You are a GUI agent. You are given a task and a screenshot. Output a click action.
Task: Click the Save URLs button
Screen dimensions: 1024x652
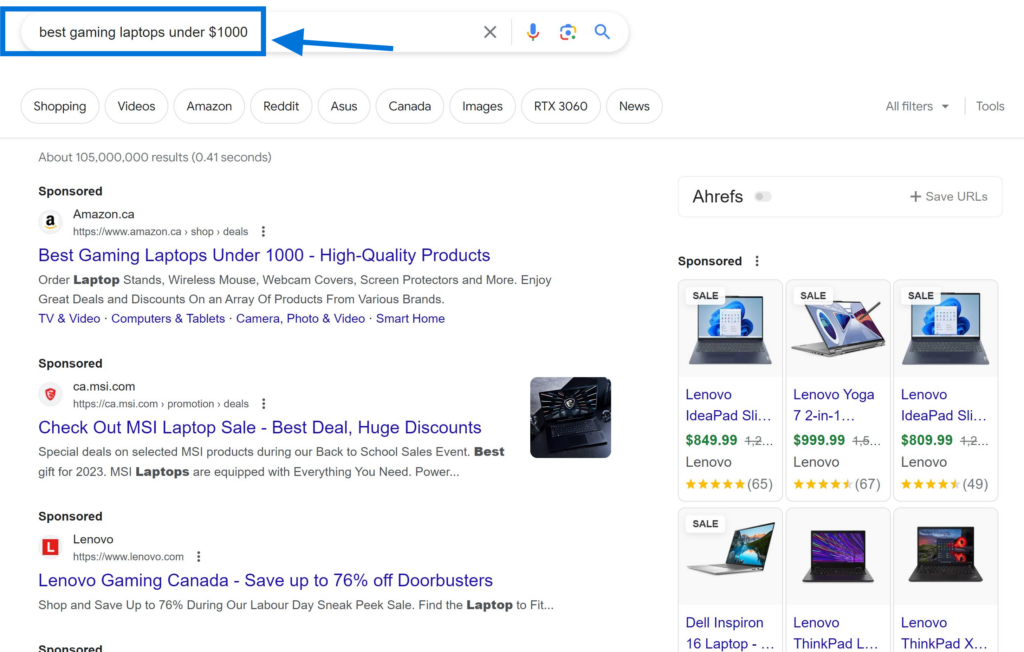948,197
